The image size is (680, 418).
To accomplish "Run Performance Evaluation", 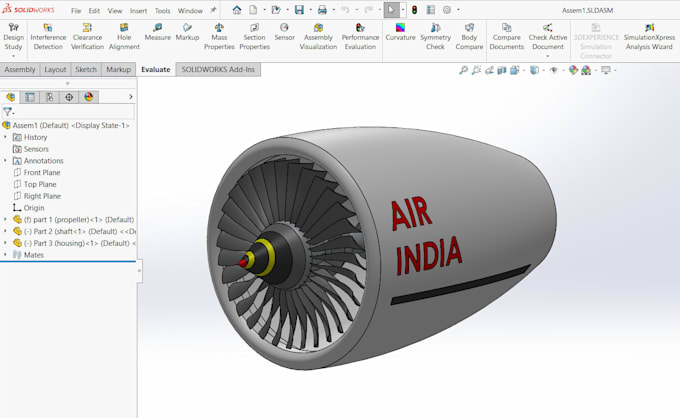I will pyautogui.click(x=360, y=37).
